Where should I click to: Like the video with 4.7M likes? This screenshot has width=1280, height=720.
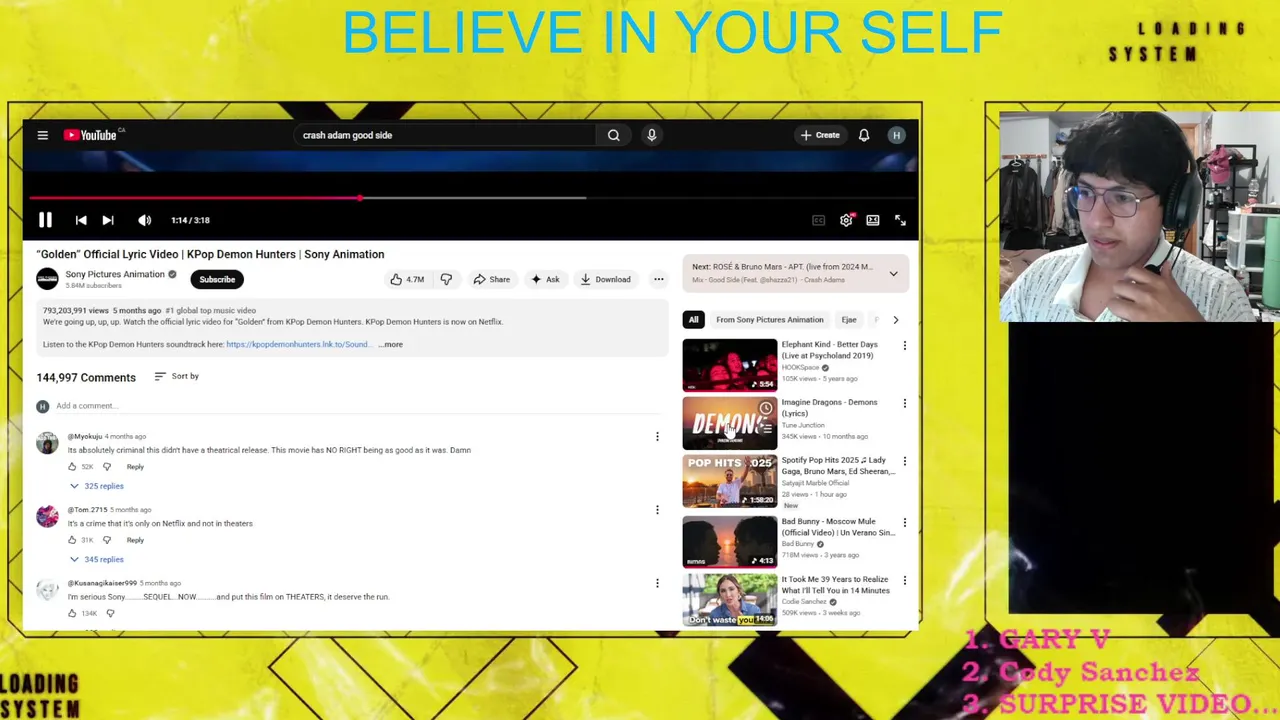[x=408, y=280]
